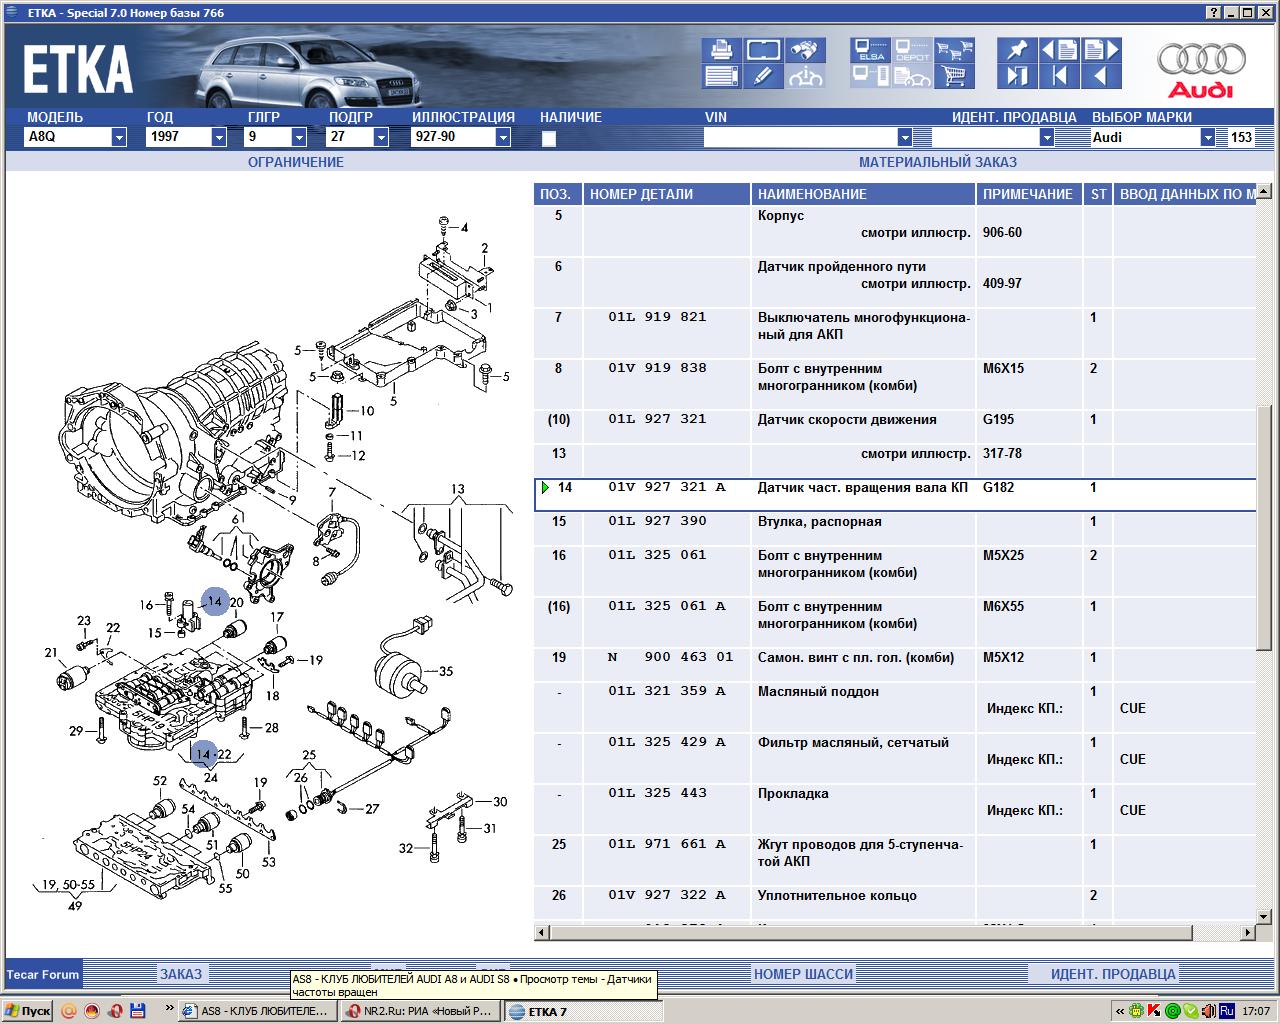Viewport: 1280px width, 1024px height.
Task: Click the НОМЕР ШАССИ button
Action: tap(803, 974)
